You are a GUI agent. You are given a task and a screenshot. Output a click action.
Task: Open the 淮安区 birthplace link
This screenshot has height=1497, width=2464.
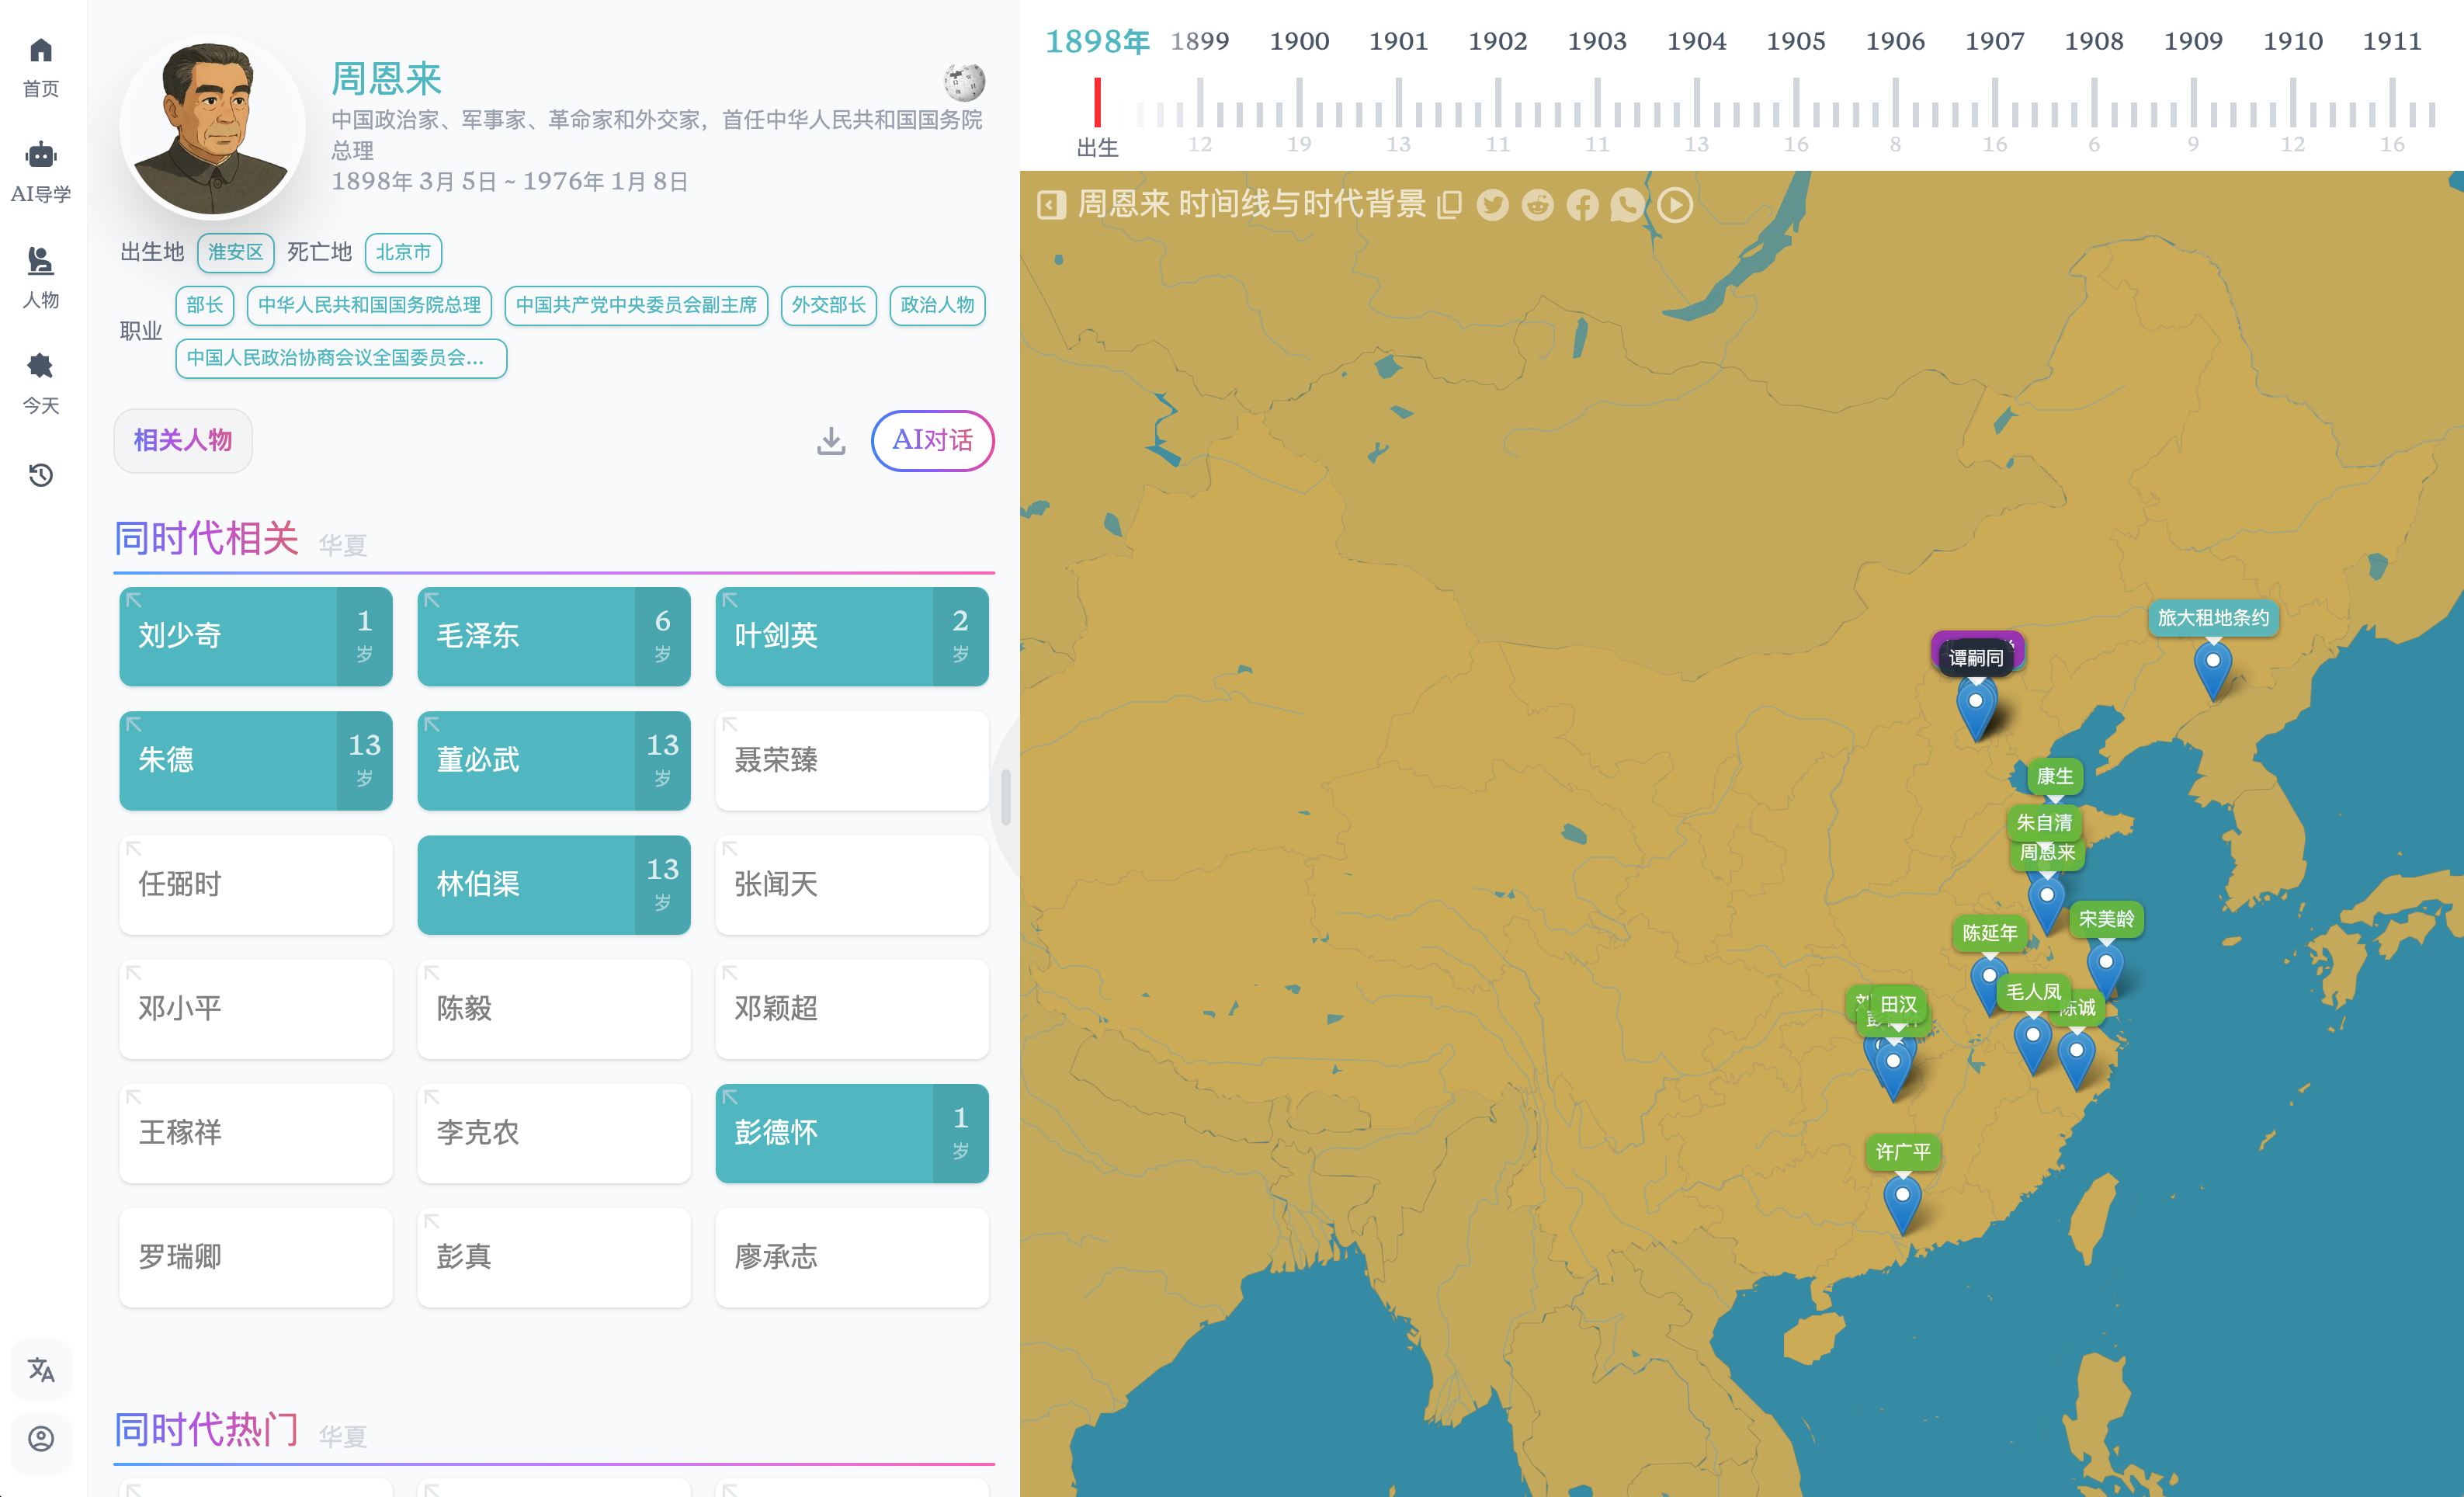pos(235,252)
